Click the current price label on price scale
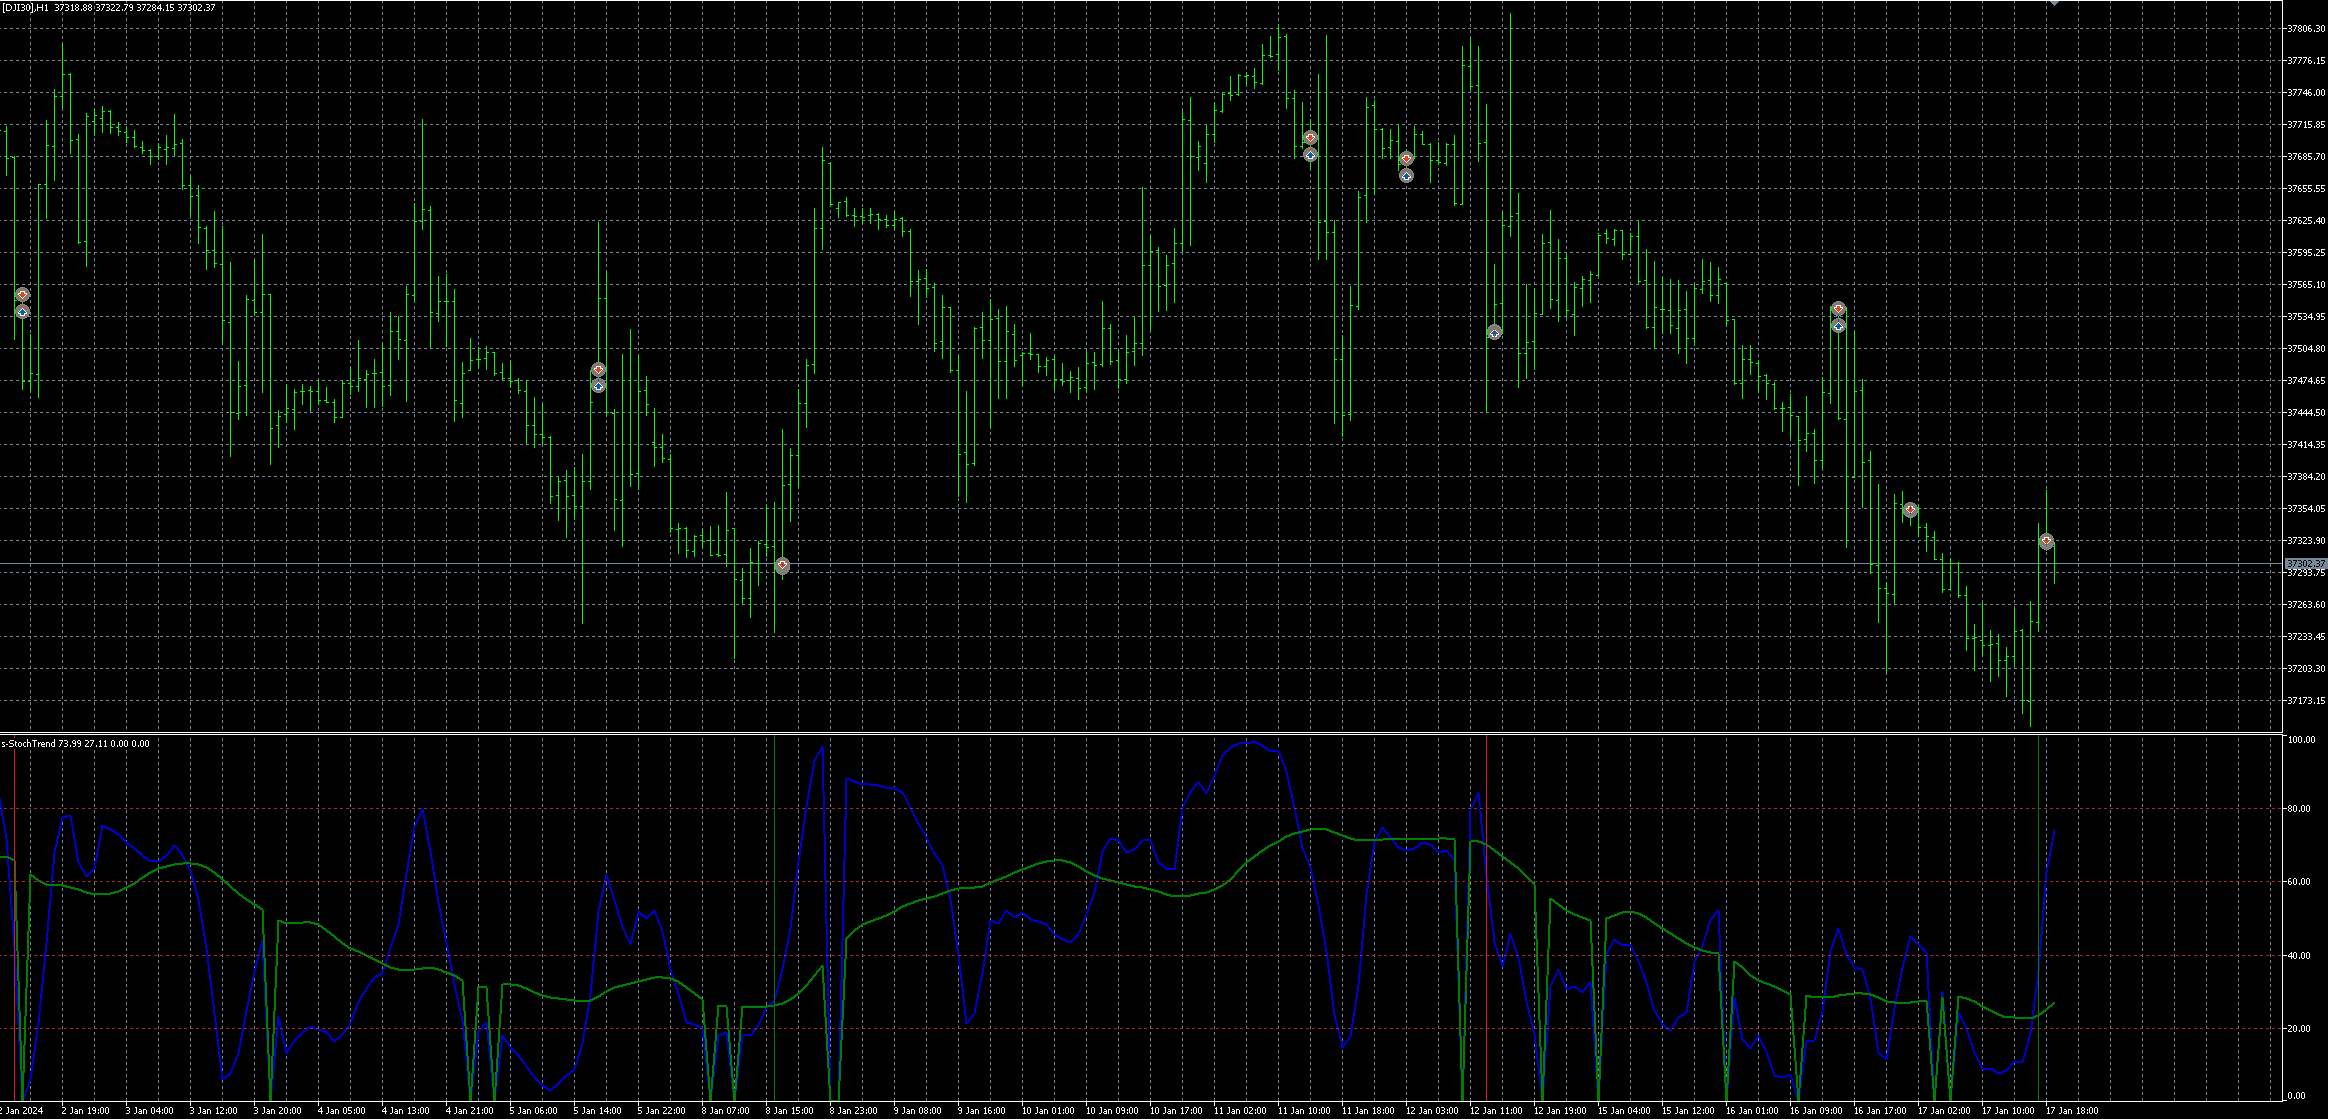The image size is (2328, 1119). [2306, 564]
